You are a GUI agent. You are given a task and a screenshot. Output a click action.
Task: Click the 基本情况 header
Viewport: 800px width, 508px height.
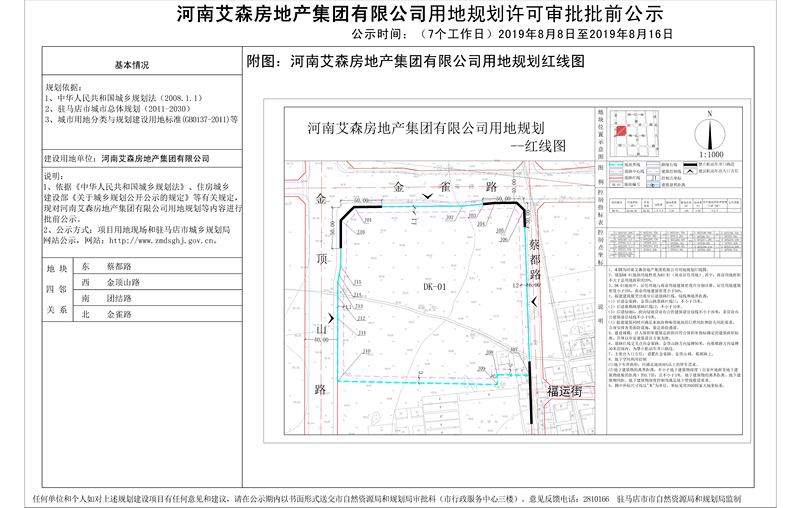(x=132, y=65)
